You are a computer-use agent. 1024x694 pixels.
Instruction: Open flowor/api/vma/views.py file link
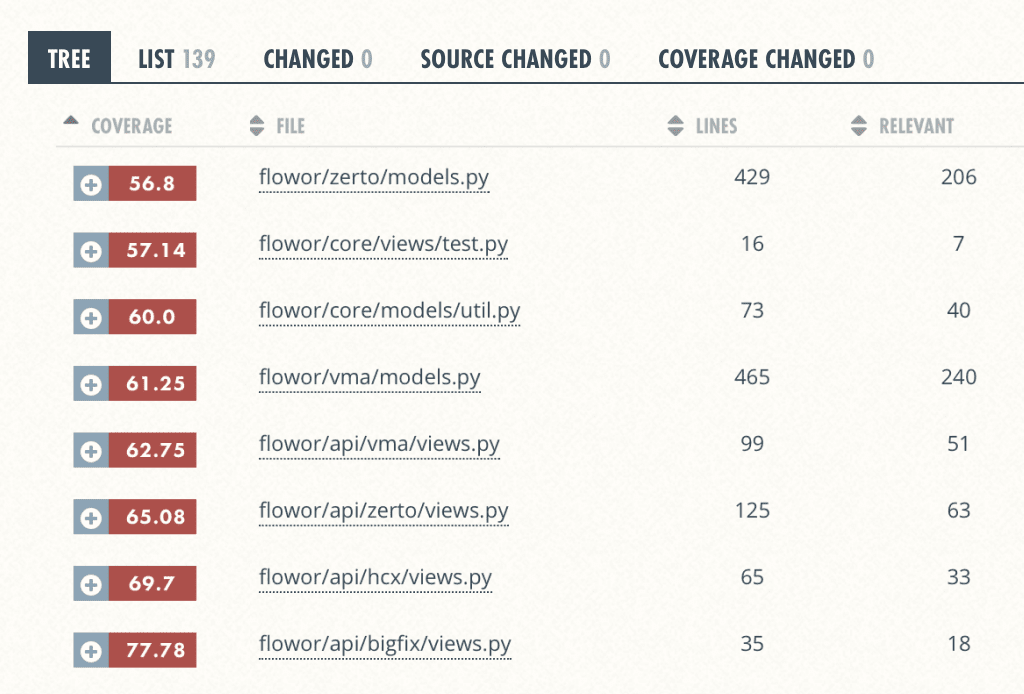(x=379, y=444)
